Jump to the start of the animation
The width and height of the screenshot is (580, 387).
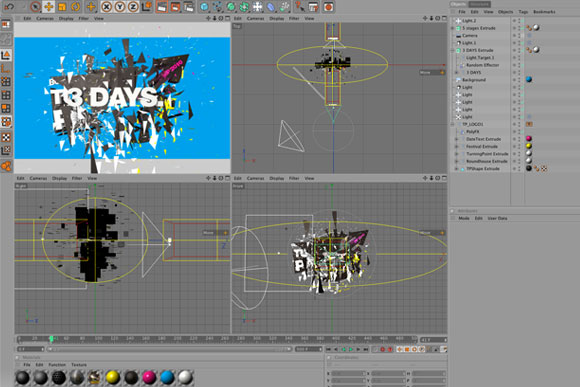click(328, 349)
